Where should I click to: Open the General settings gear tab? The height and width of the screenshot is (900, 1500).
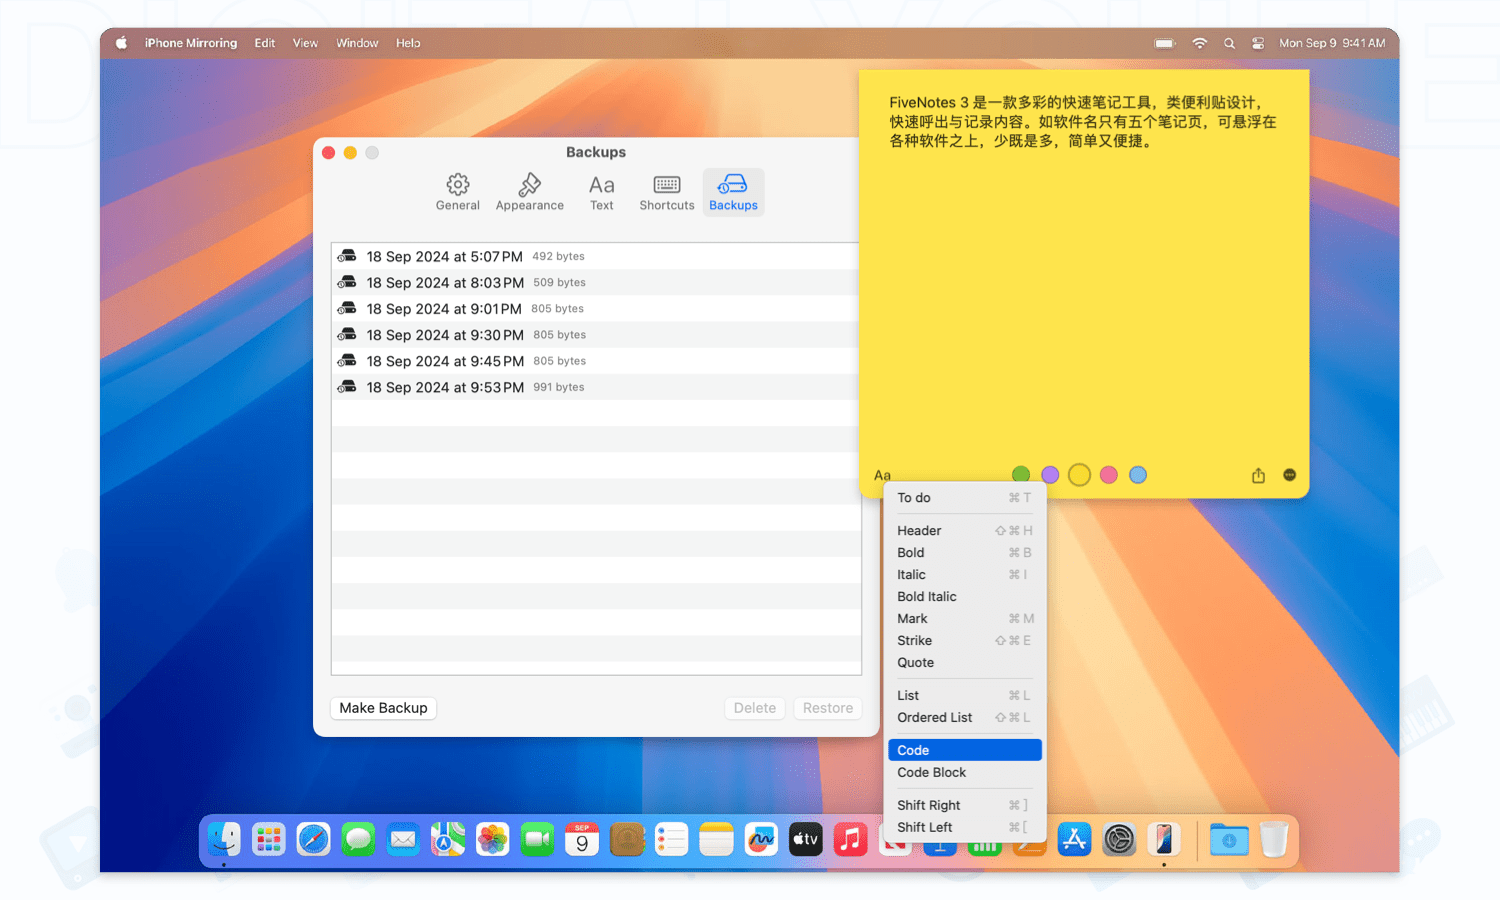pos(458,192)
